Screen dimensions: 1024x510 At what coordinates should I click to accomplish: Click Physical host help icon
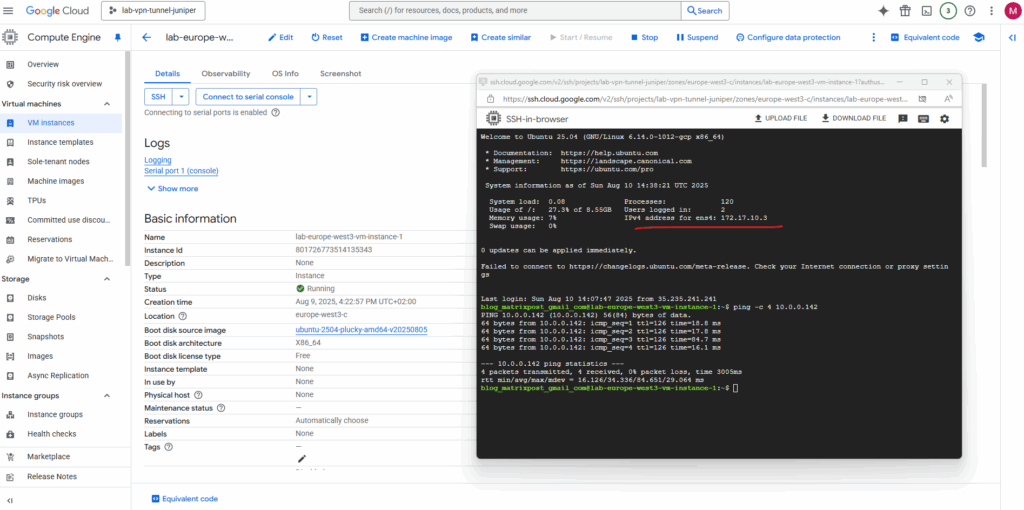(x=199, y=395)
